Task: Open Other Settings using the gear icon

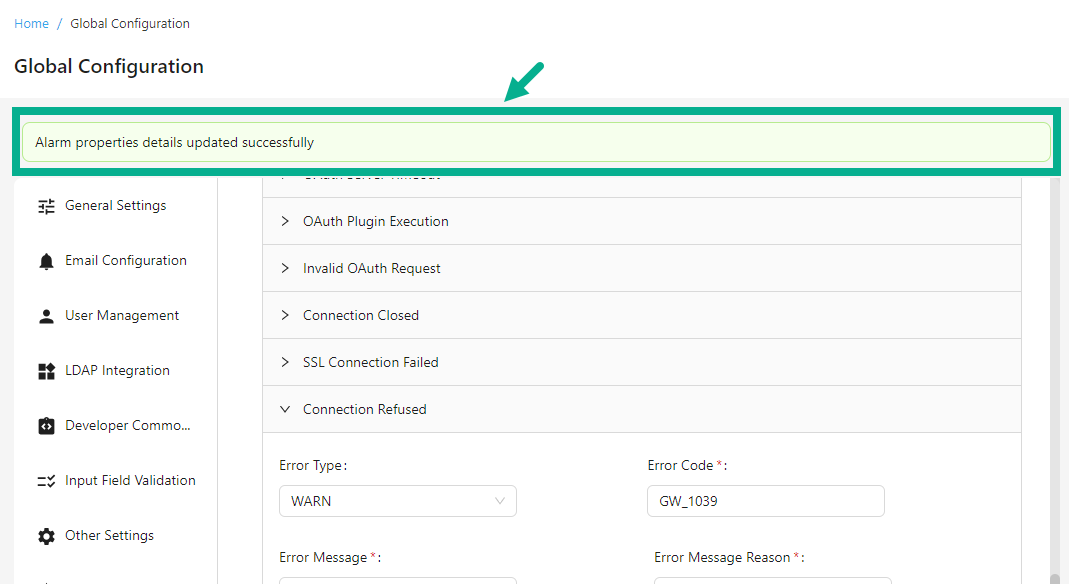Action: [45, 535]
